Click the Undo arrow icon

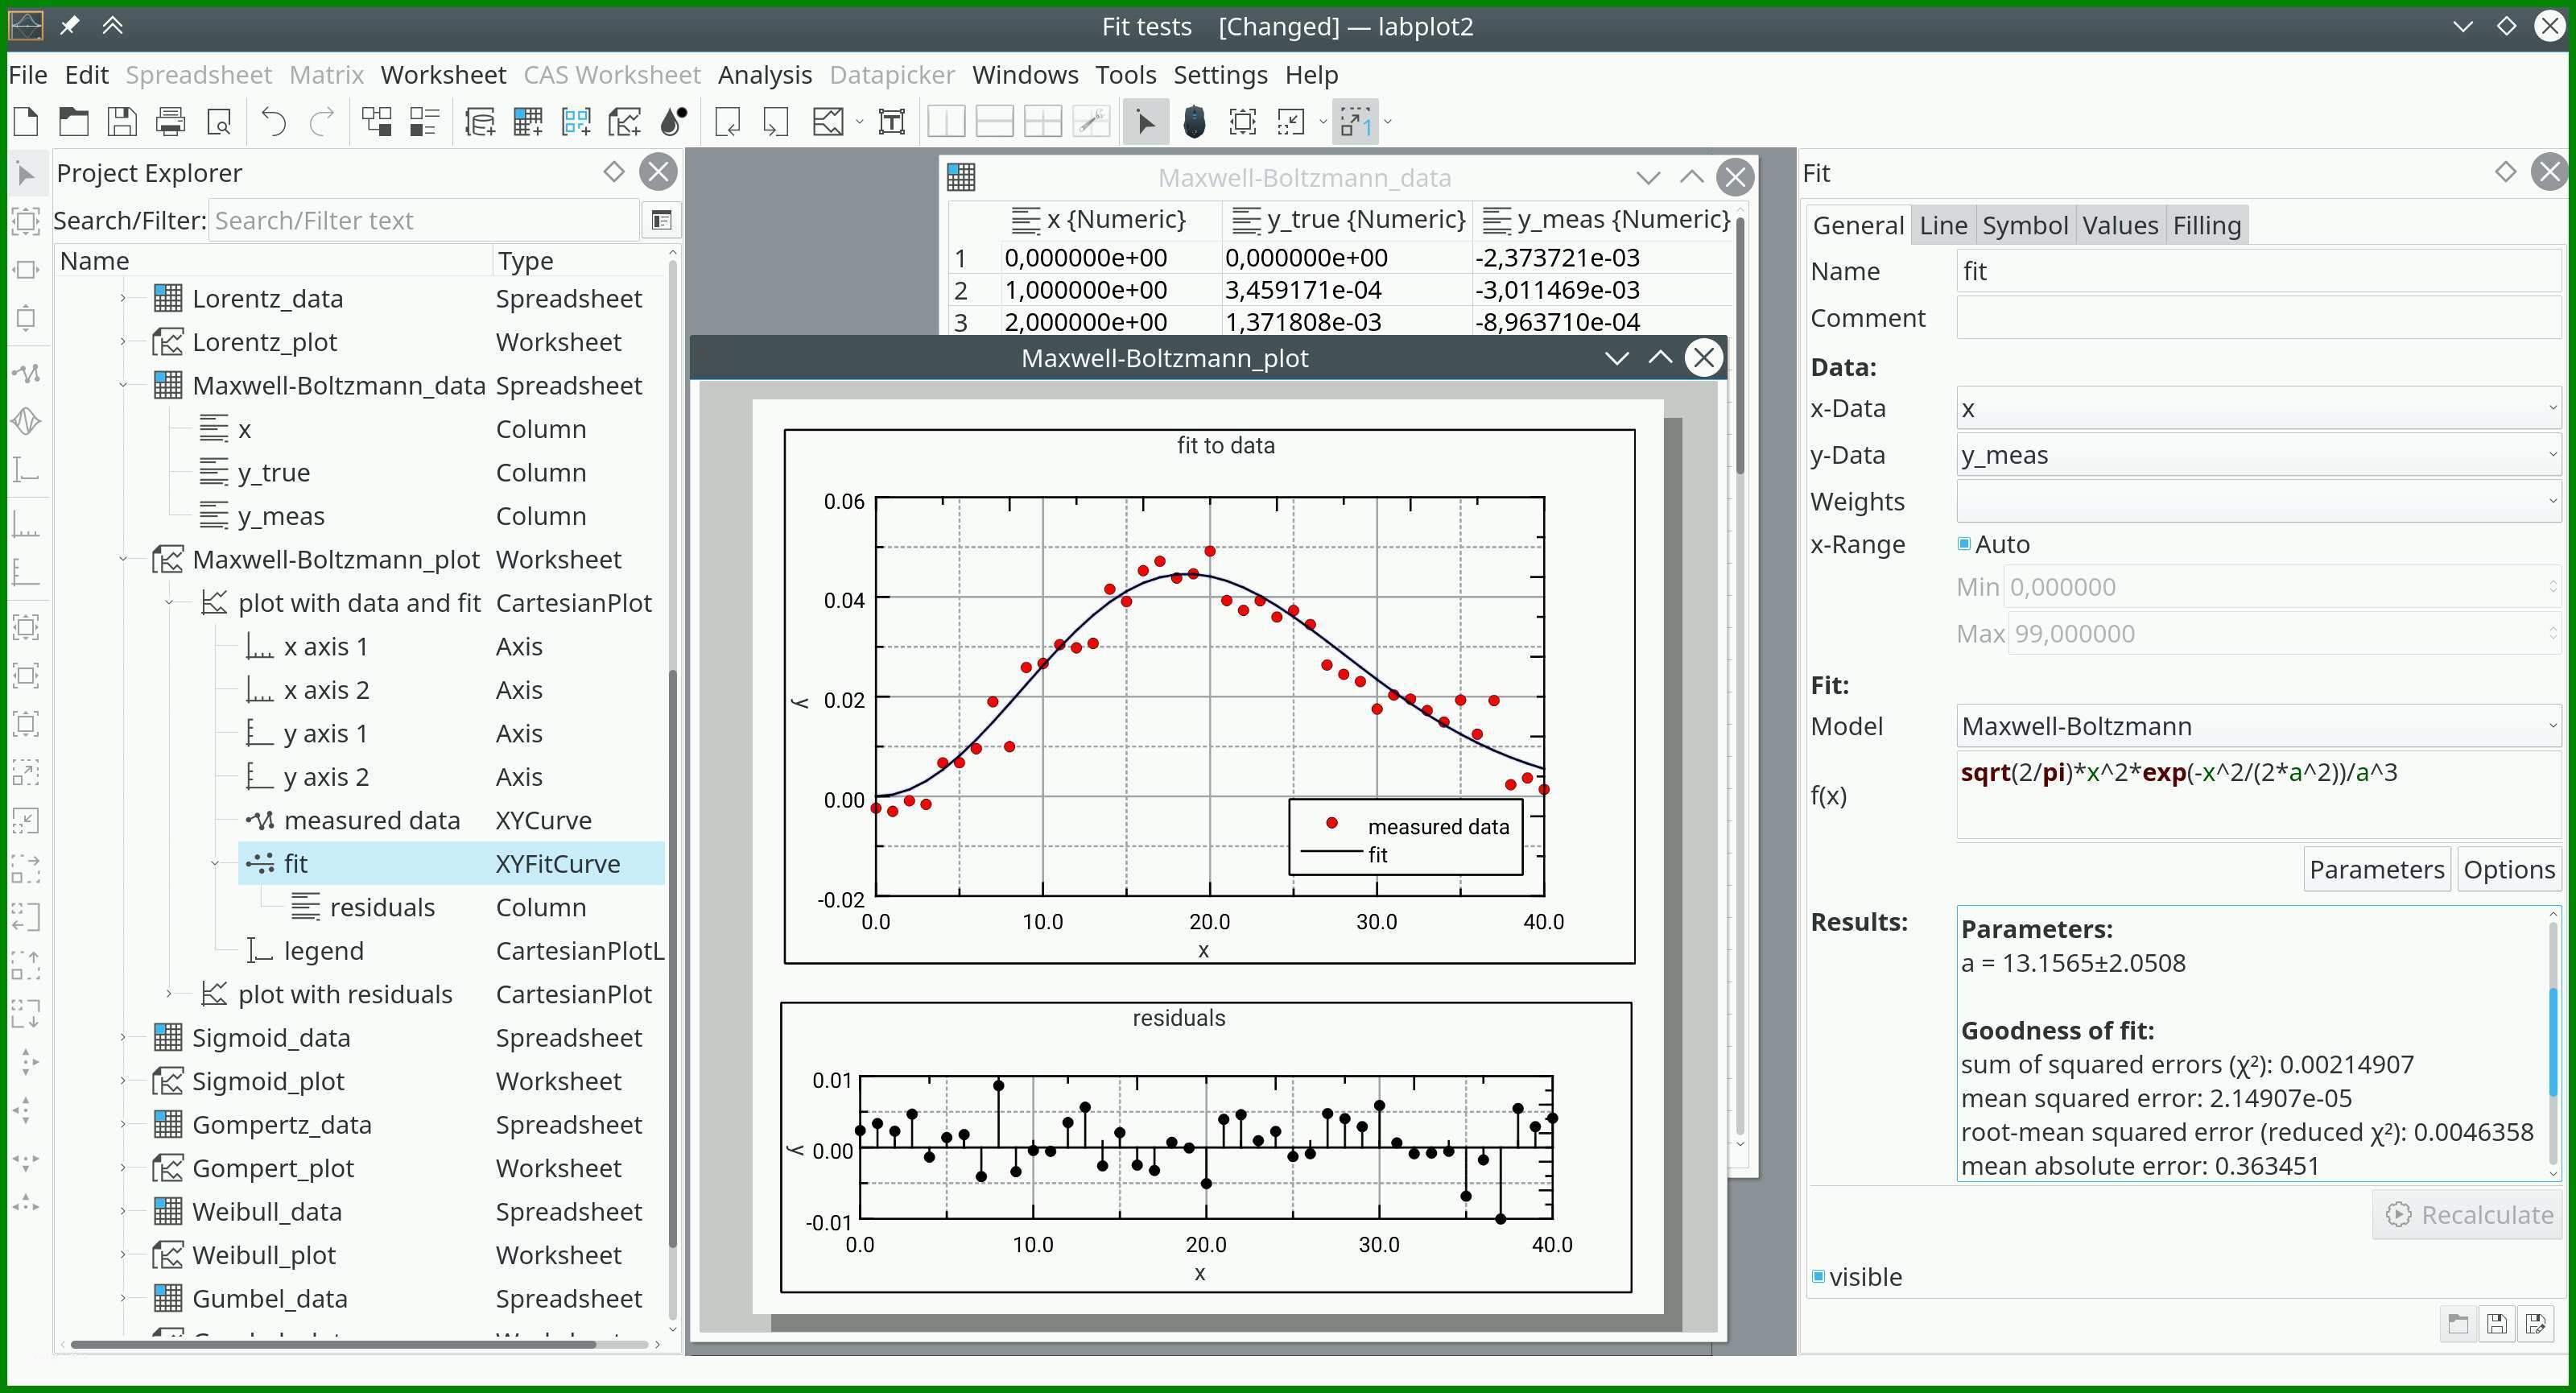point(273,122)
